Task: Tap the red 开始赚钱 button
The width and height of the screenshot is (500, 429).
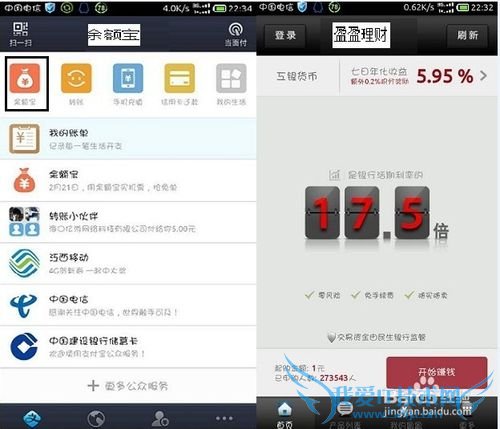Action: click(437, 372)
